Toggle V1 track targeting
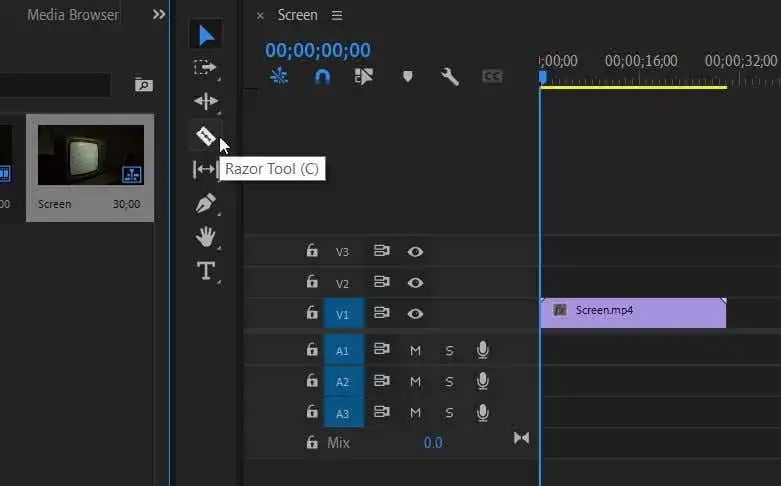This screenshot has height=486, width=781. pos(344,314)
